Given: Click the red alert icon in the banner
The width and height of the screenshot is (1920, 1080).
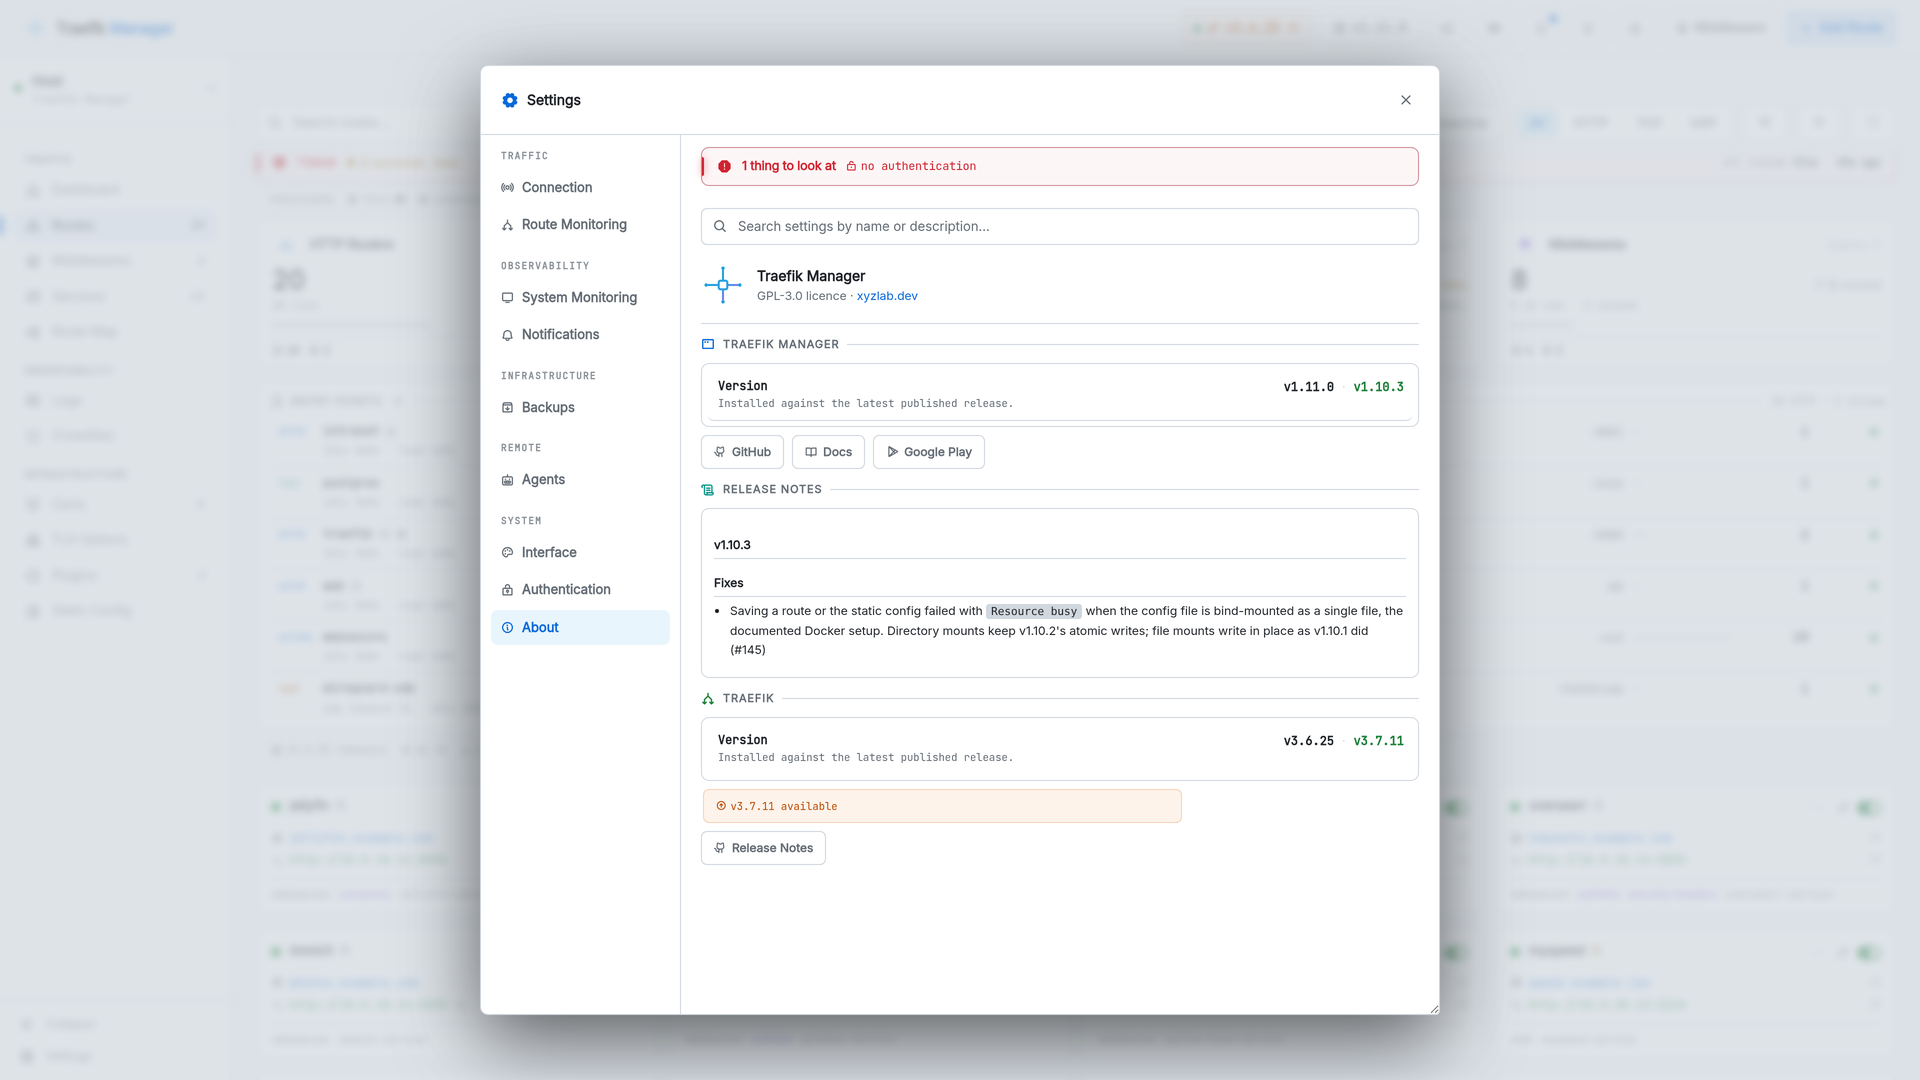Looking at the screenshot, I should point(725,166).
